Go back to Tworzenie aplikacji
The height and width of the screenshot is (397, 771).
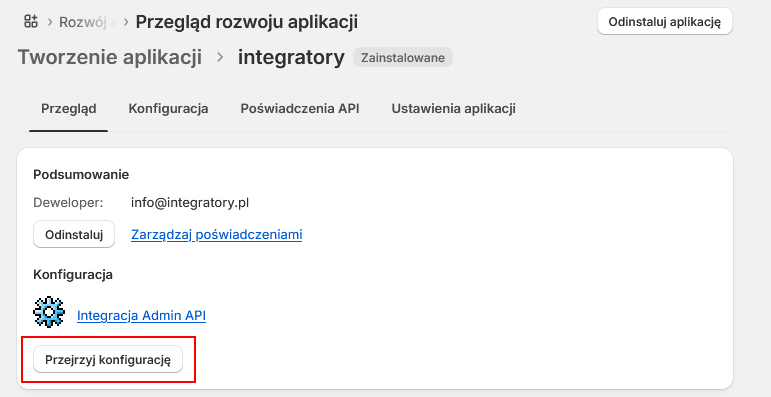point(110,57)
